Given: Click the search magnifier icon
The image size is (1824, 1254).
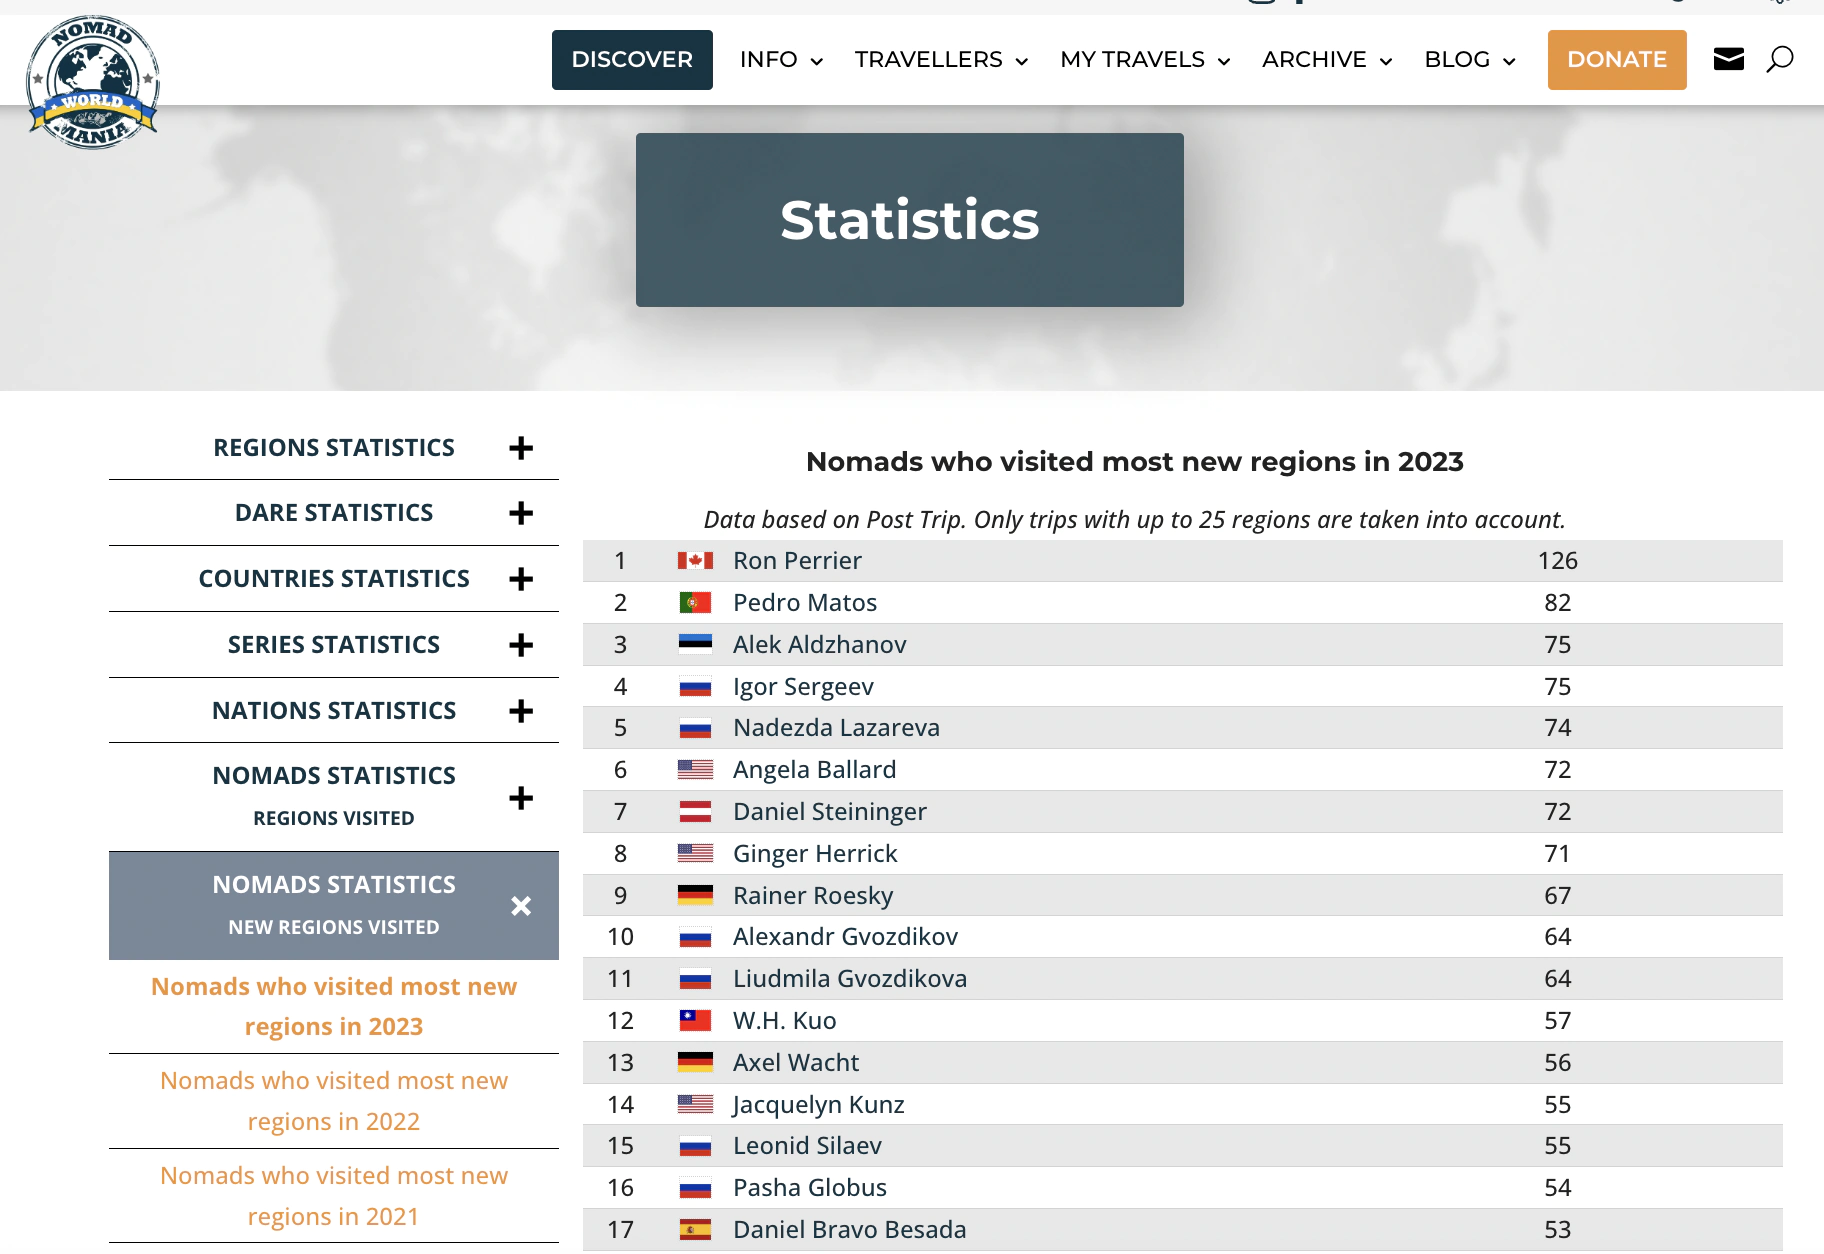Looking at the screenshot, I should point(1779,59).
